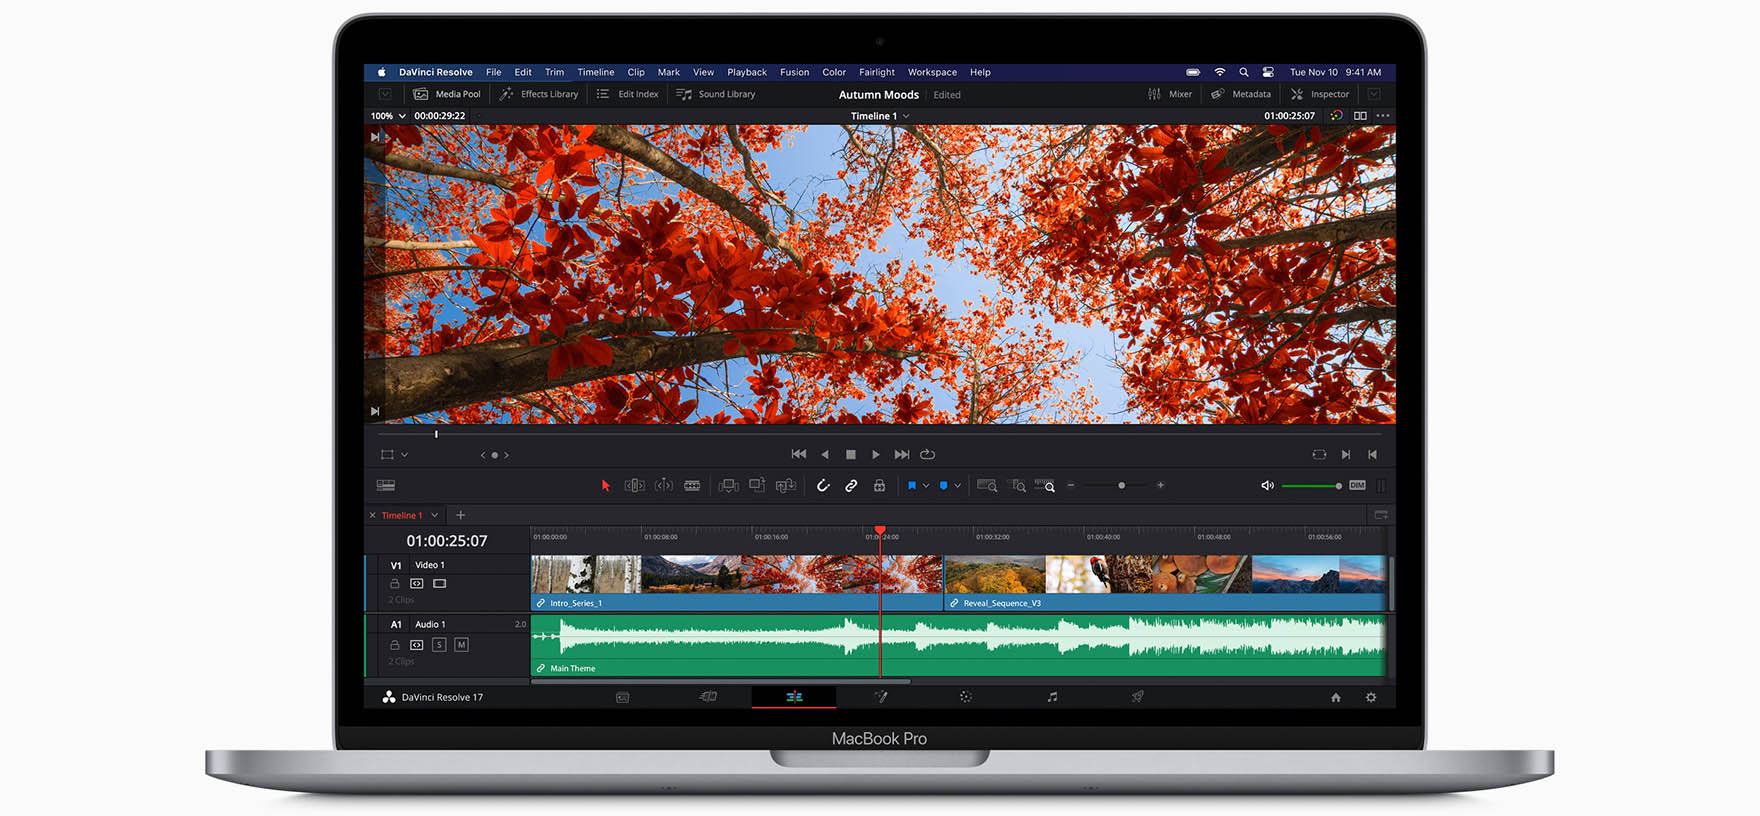1760x816 pixels.
Task: Open the Workspace menu
Action: click(x=932, y=72)
